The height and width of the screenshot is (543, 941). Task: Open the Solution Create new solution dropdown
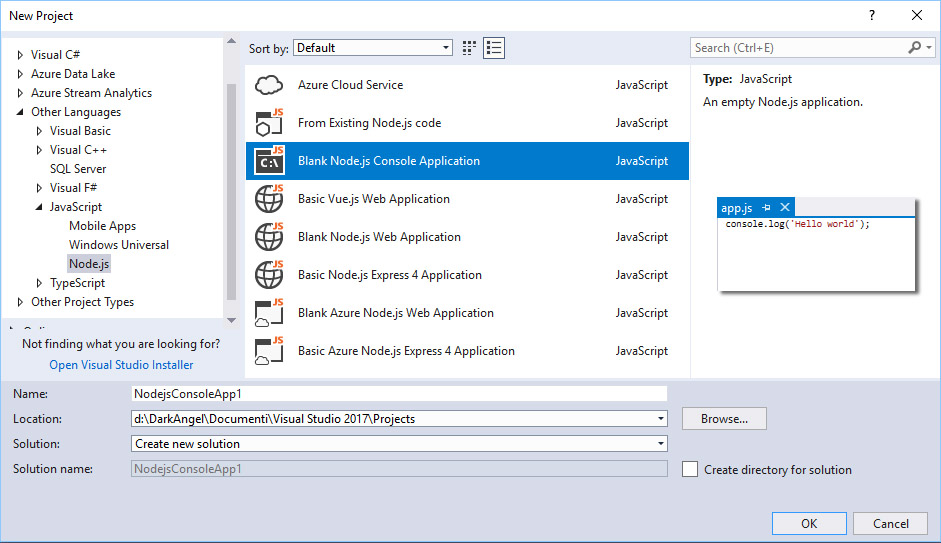pyautogui.click(x=660, y=444)
